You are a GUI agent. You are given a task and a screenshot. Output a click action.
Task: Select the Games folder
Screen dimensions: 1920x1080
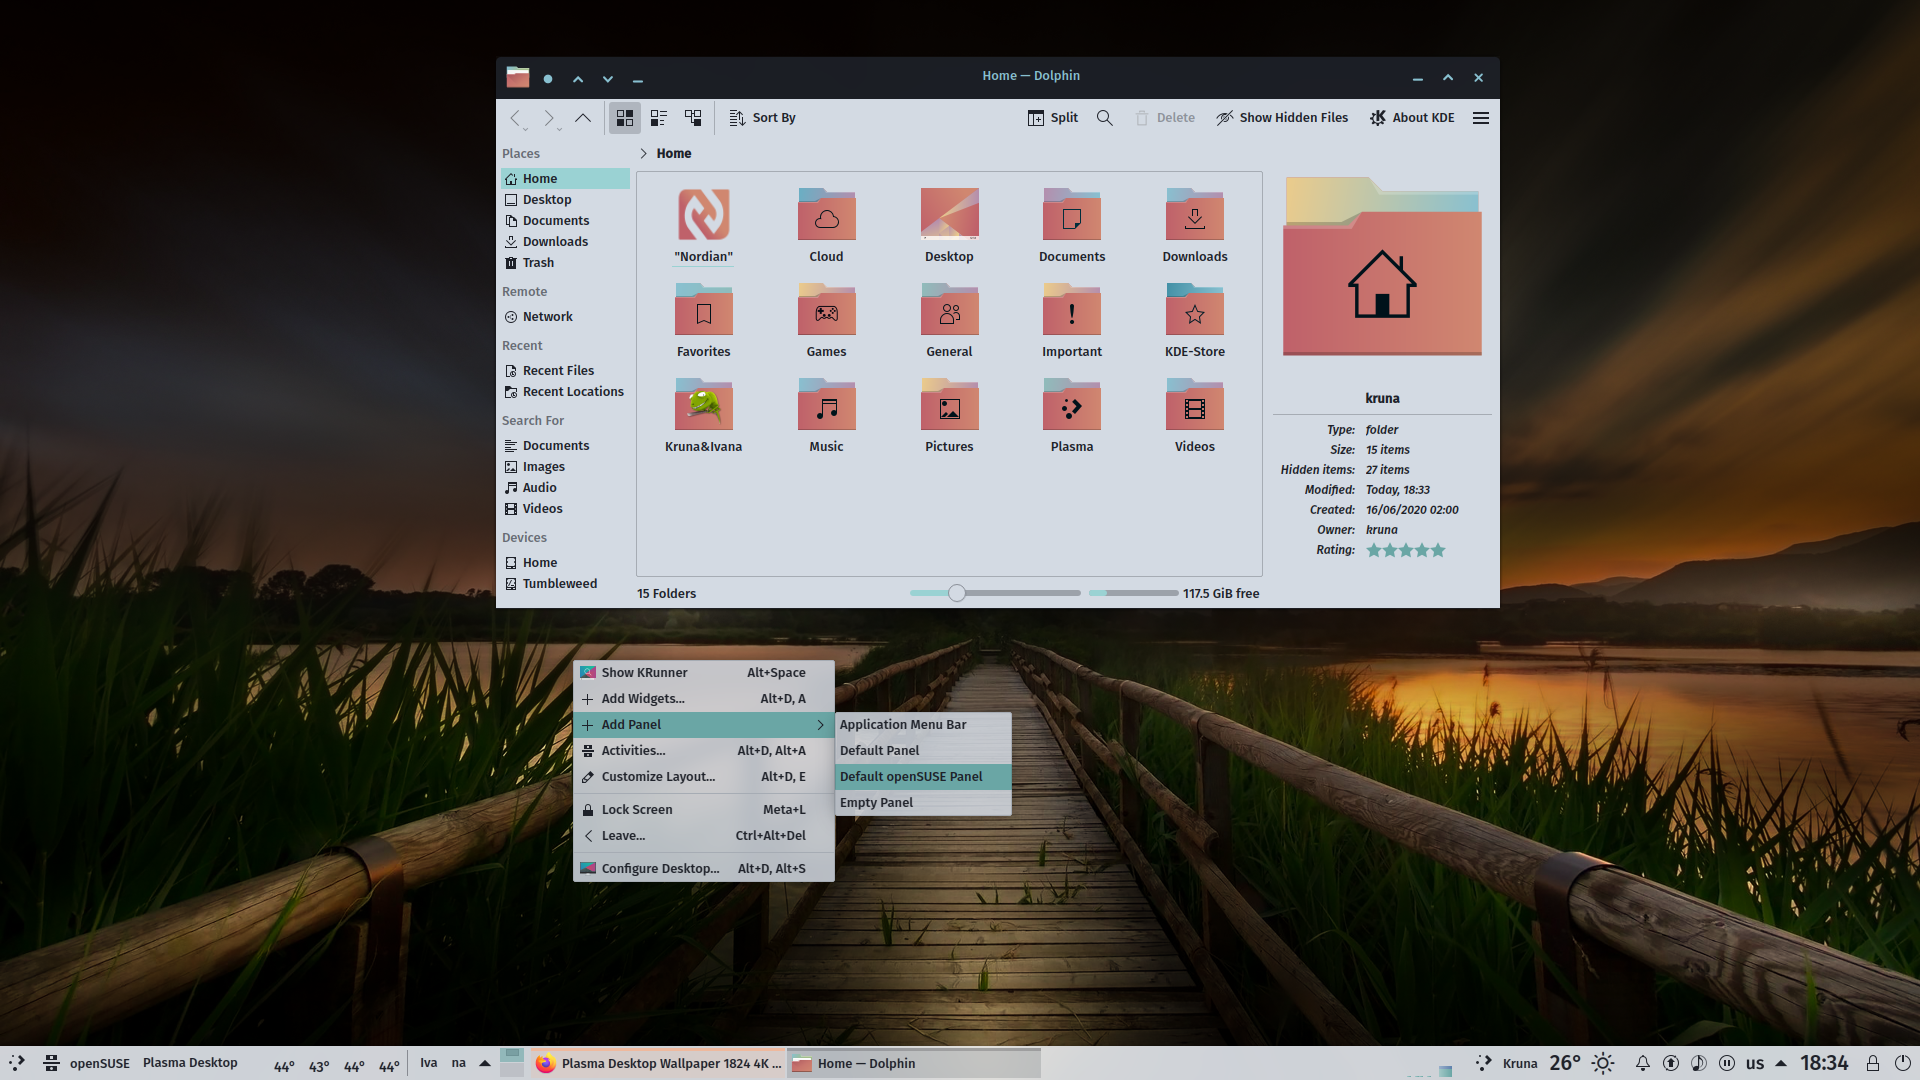click(x=826, y=310)
